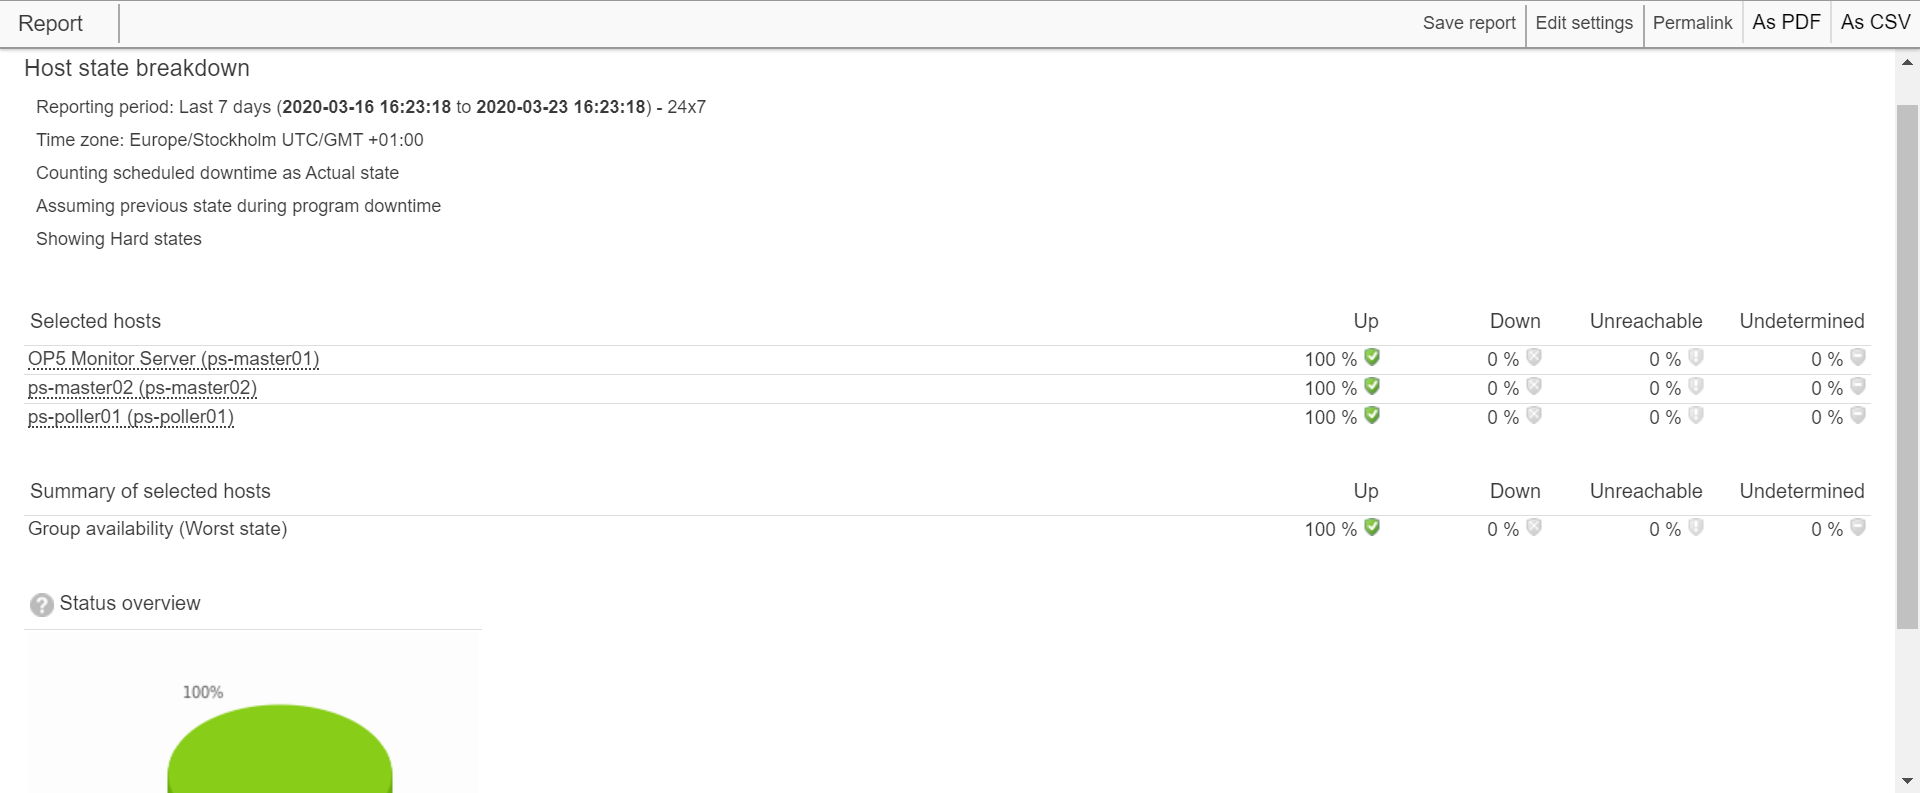
Task: Click scrollbar down arrow
Action: coord(1907,781)
